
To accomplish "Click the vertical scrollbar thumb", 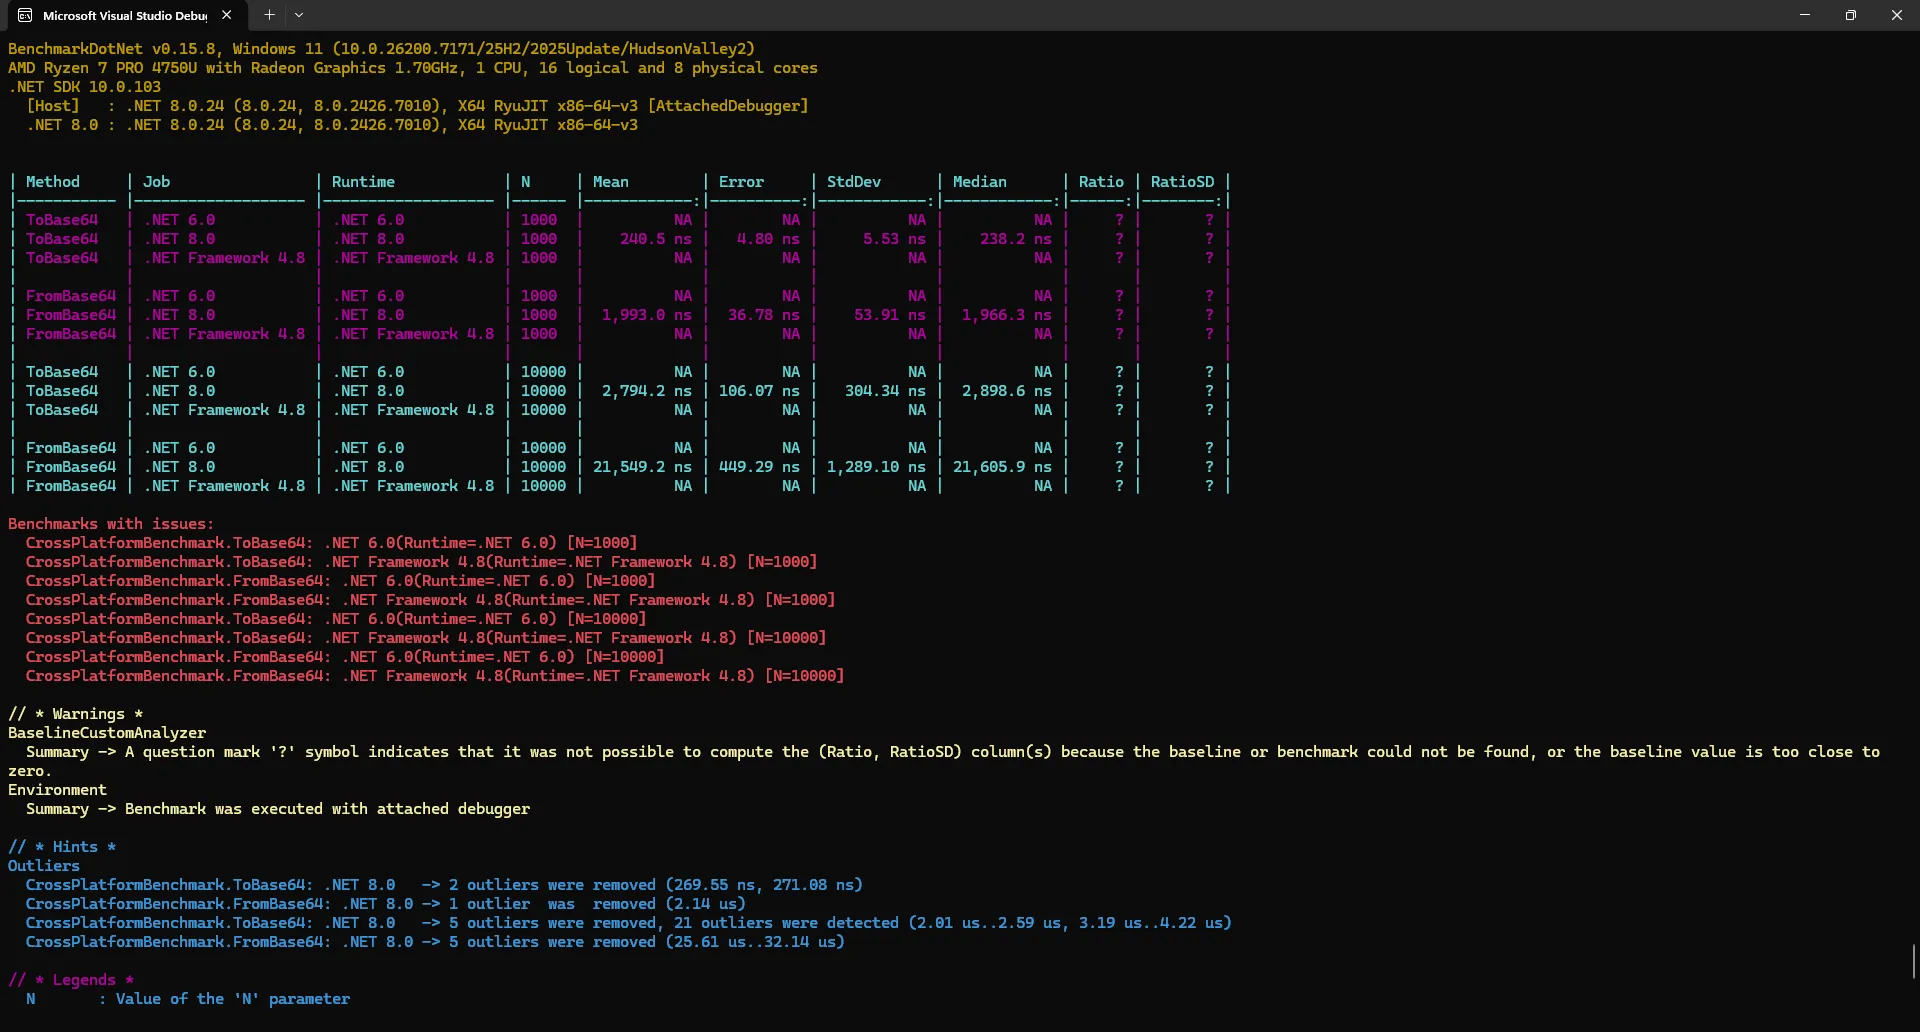I will pos(1913,961).
